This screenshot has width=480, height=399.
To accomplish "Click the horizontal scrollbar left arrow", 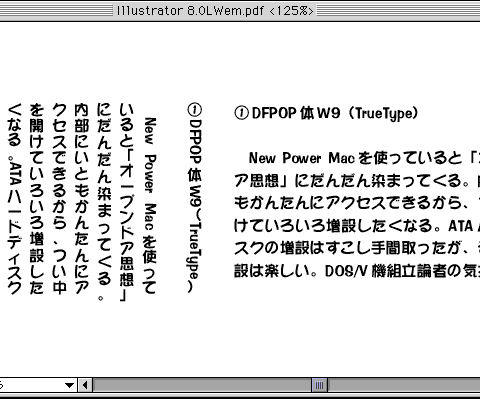I will pyautogui.click(x=85, y=385).
